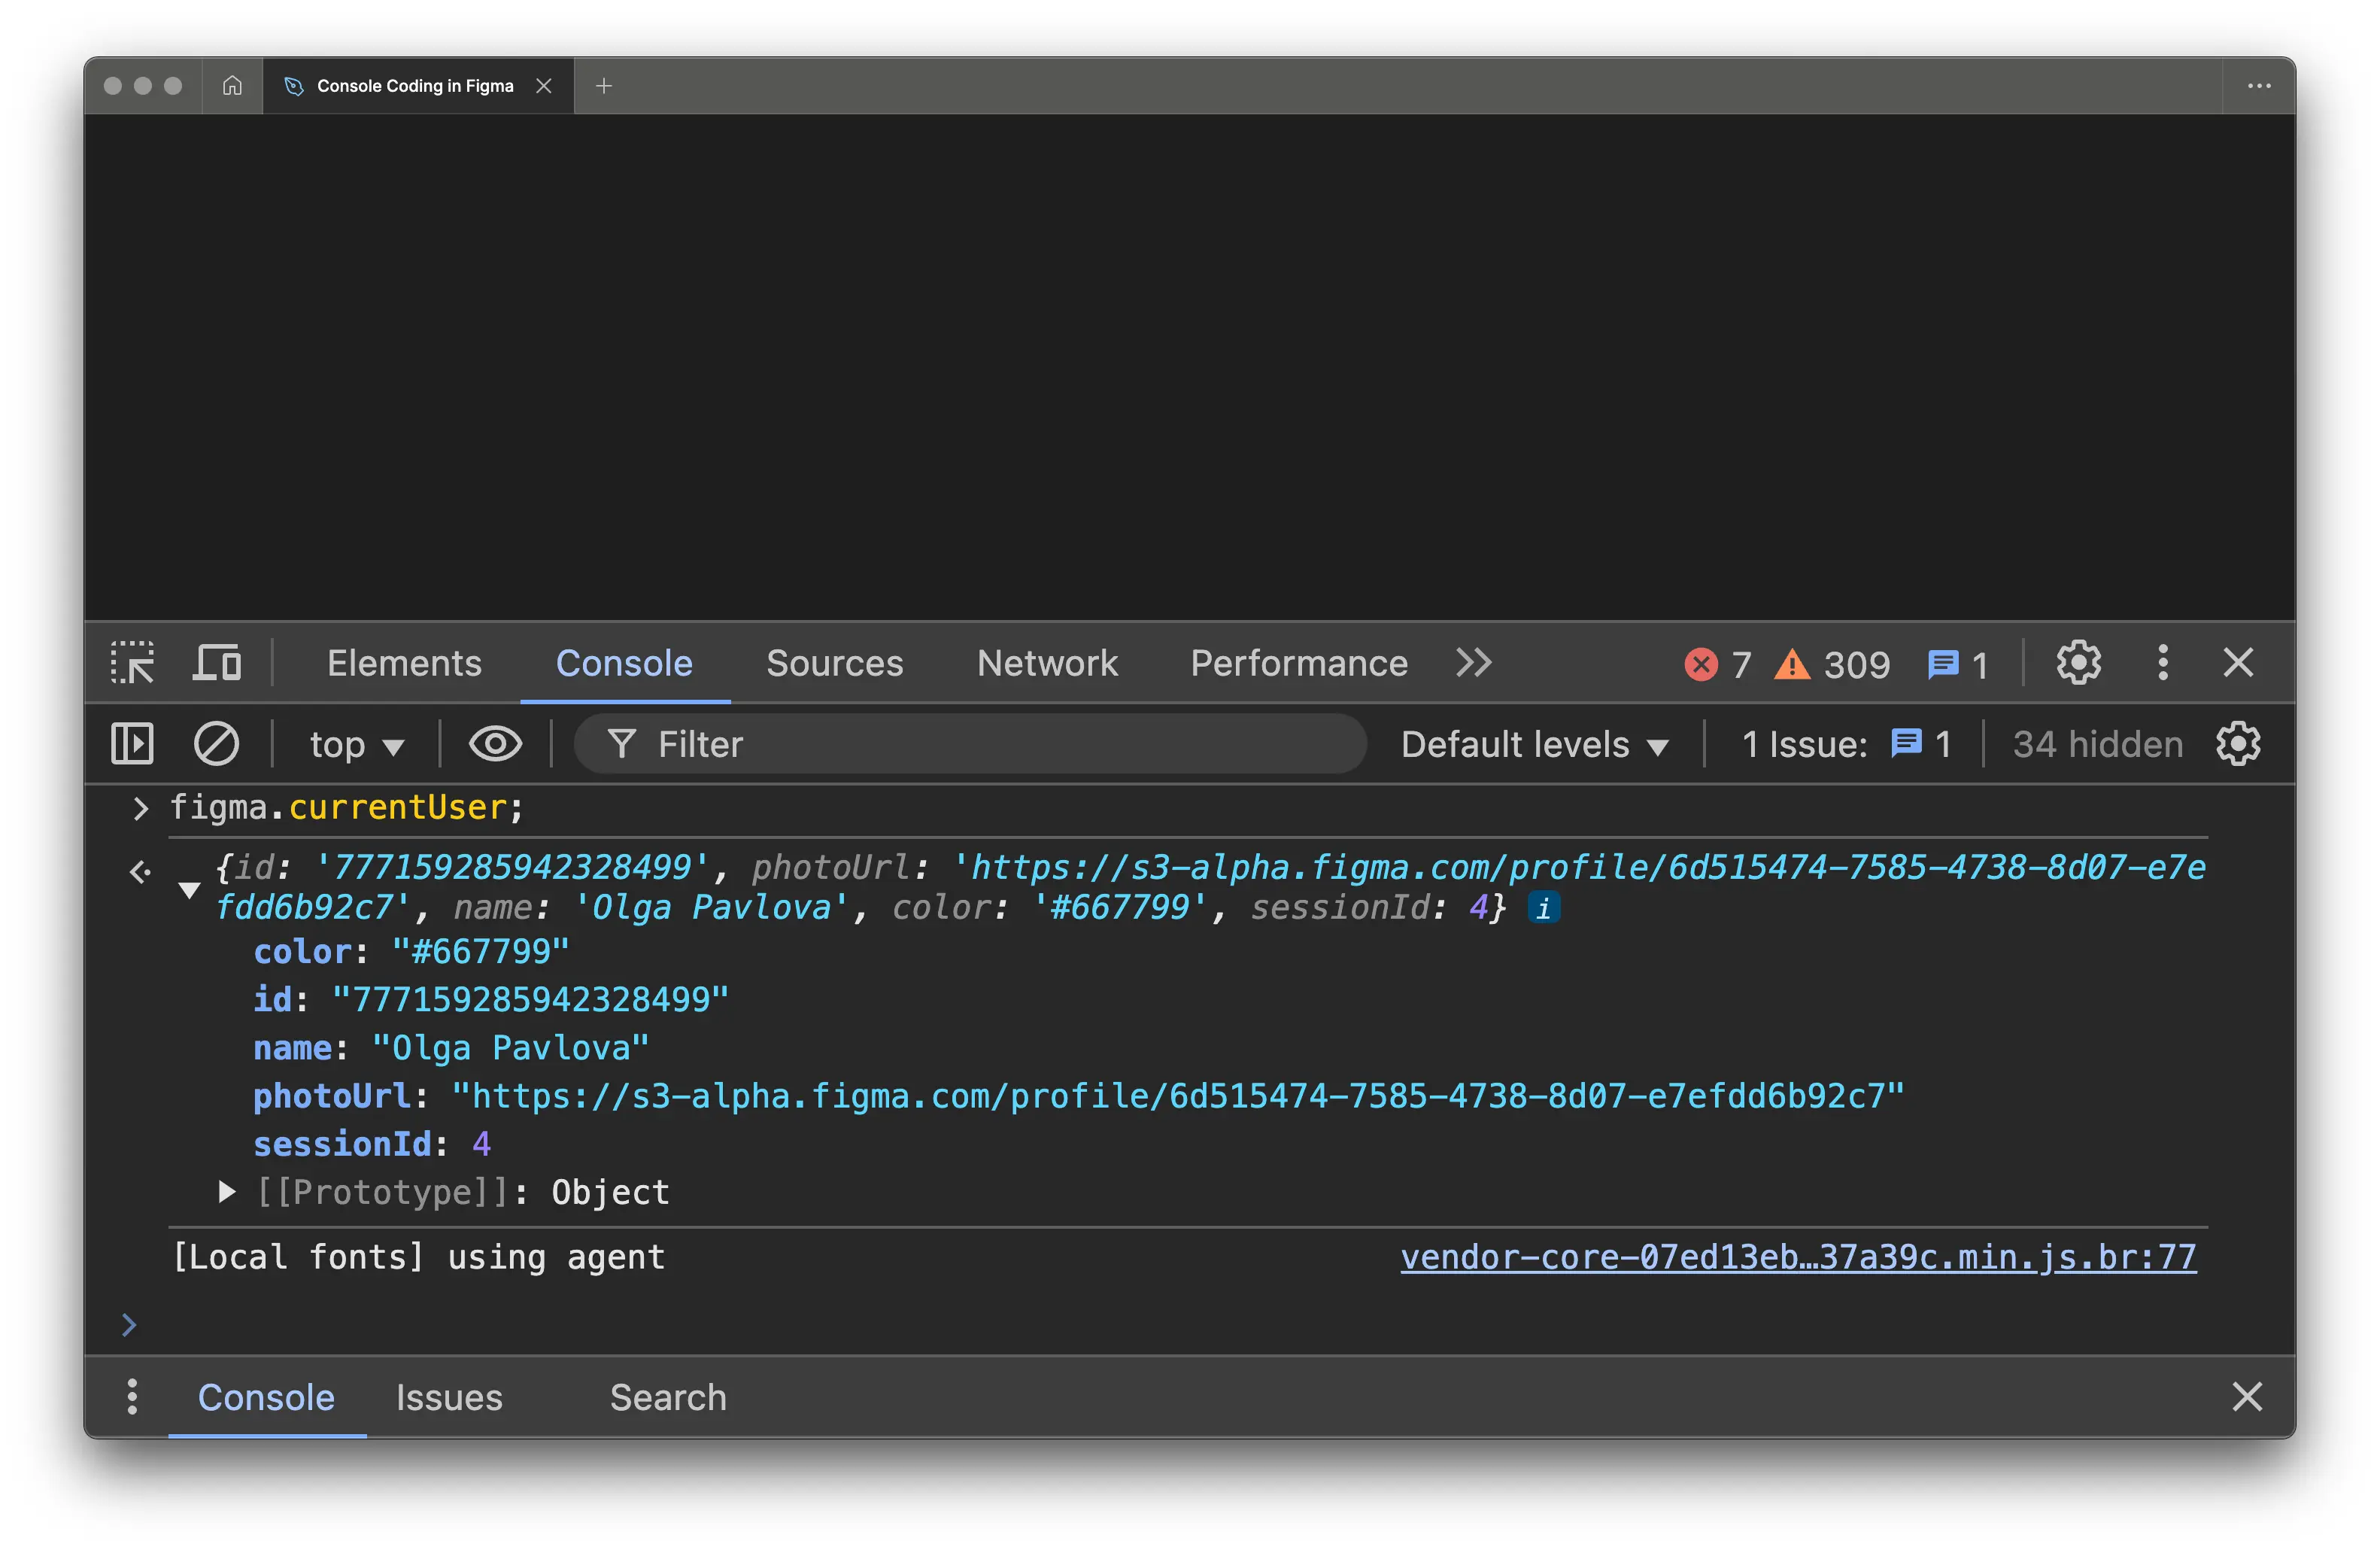The width and height of the screenshot is (2380, 1550).
Task: Open DevTools three-dot customize menu
Action: click(2162, 663)
